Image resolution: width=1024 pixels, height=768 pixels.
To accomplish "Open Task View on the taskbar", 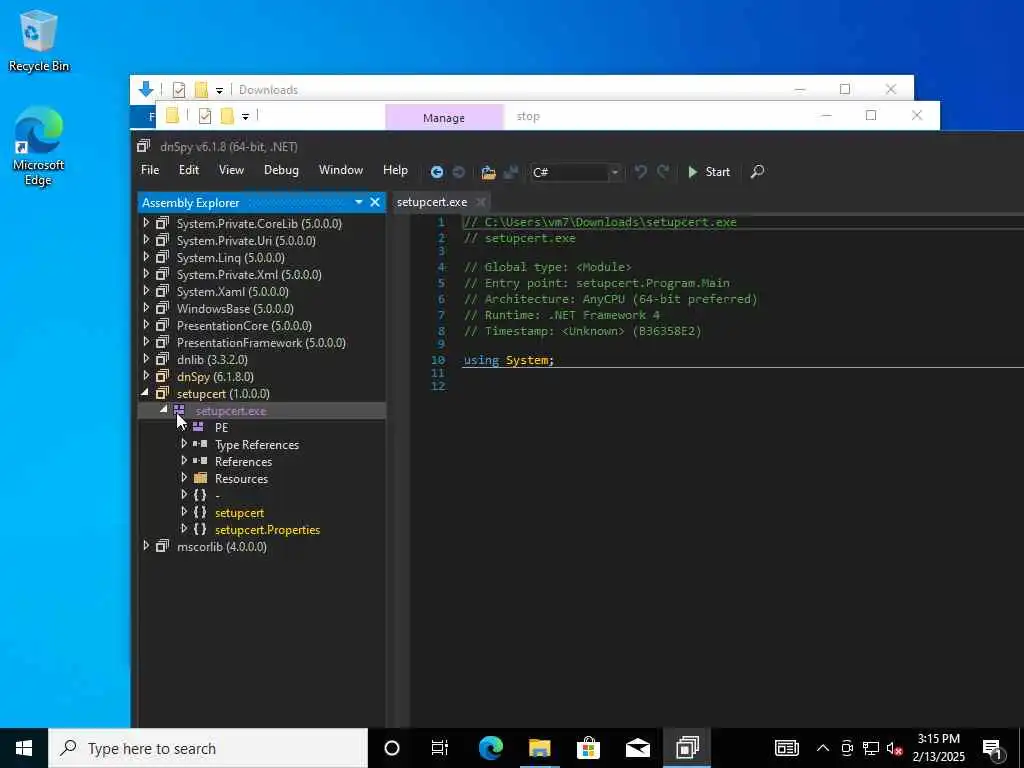I will [x=440, y=748].
